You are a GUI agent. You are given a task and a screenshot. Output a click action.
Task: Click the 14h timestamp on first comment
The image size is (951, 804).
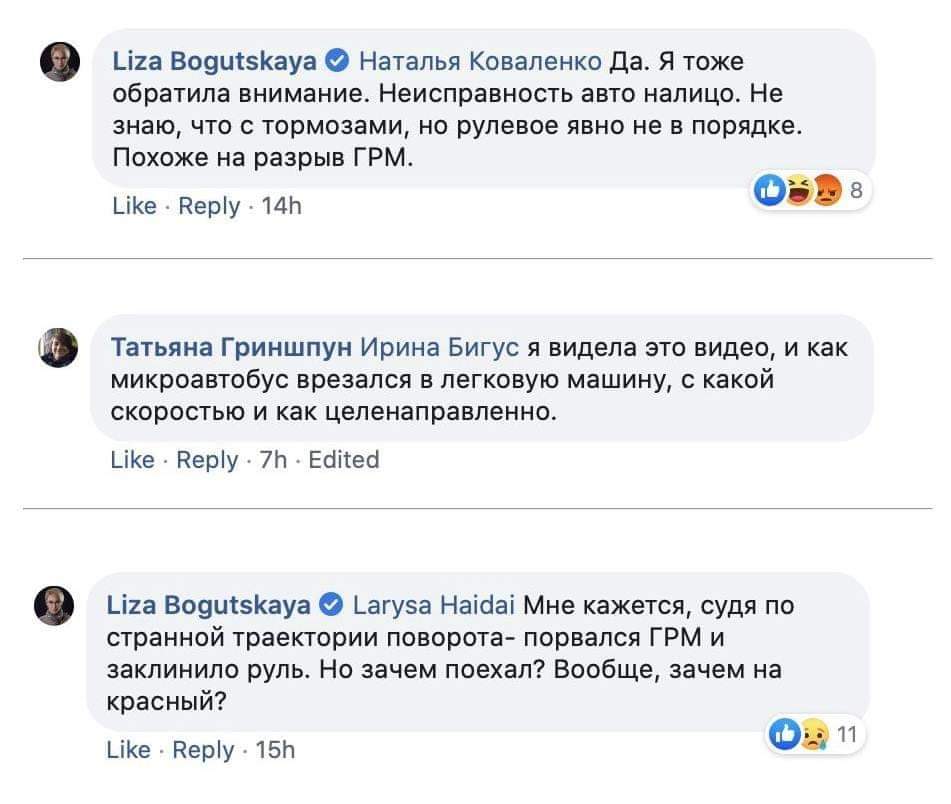tap(280, 206)
